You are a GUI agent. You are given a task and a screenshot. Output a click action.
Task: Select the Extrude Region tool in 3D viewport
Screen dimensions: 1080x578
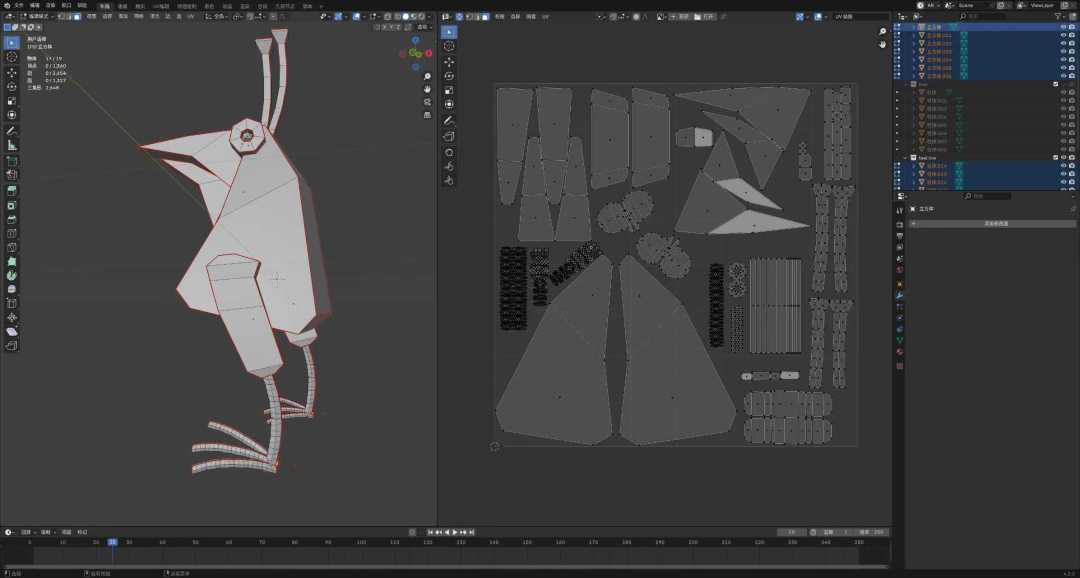(x=12, y=191)
